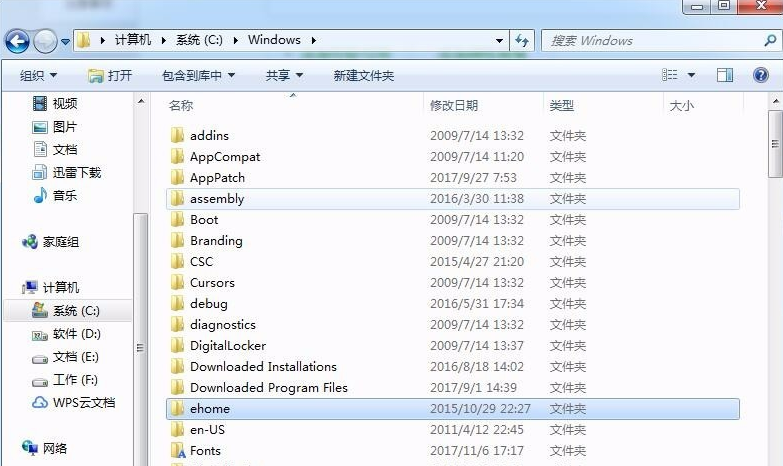Sort by the 修改日期 column header
783x466 pixels.
click(454, 105)
